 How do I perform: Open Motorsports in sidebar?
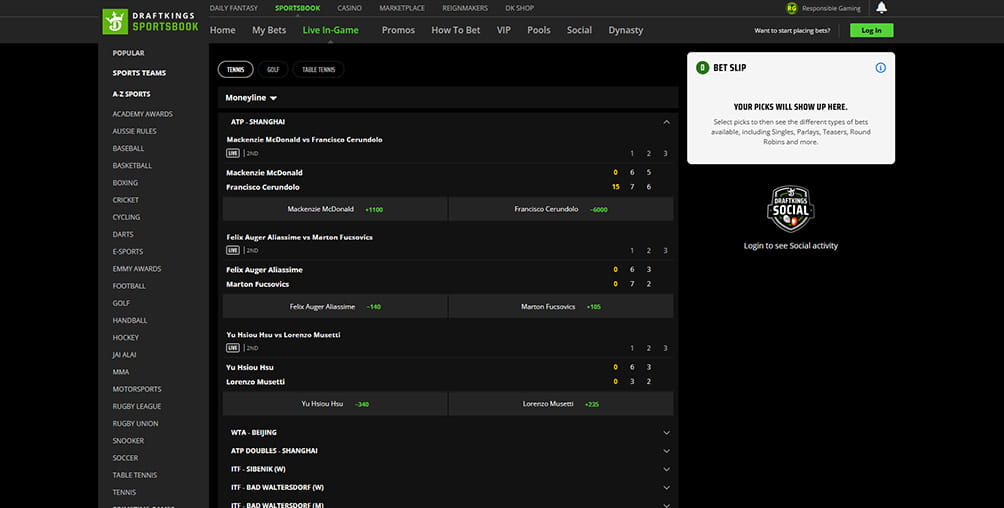click(136, 389)
